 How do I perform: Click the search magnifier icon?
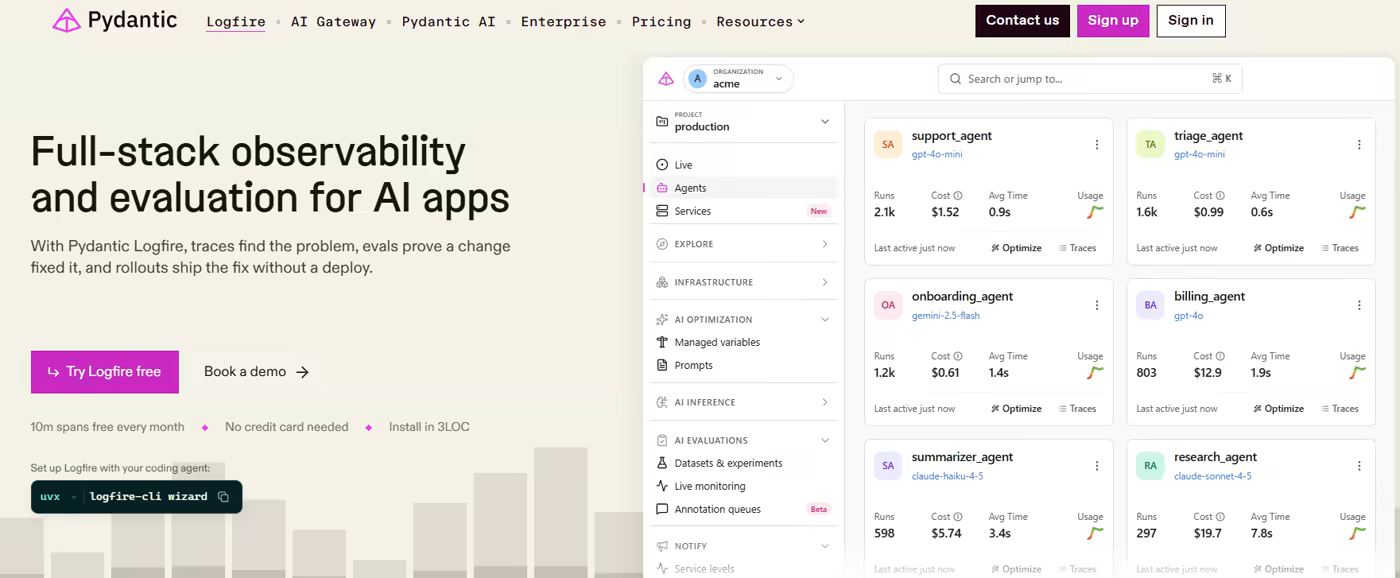coord(956,79)
